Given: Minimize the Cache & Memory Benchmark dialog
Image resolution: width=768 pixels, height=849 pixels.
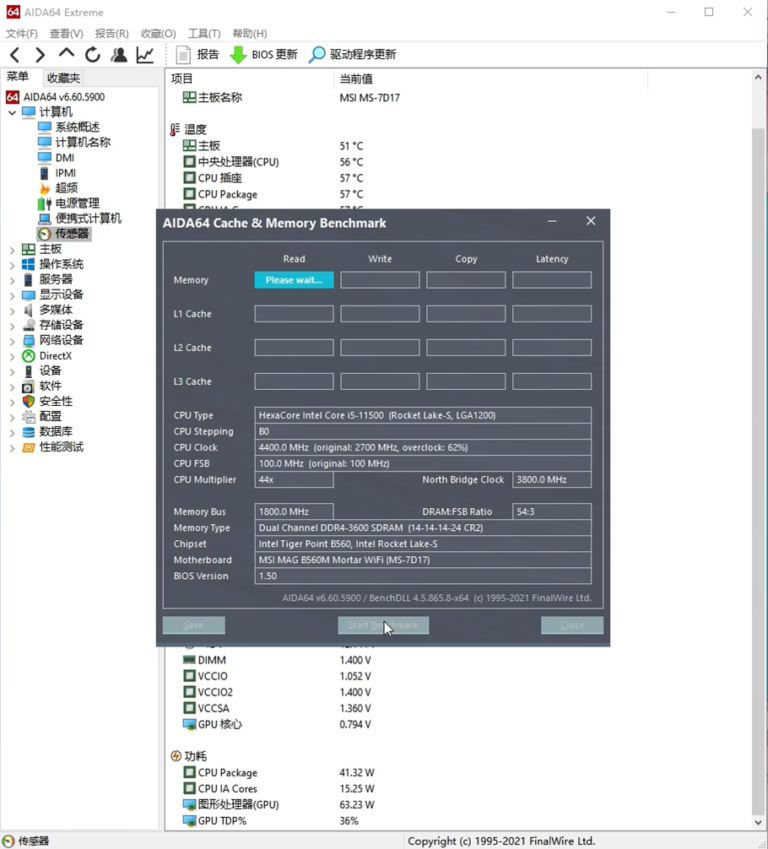Looking at the screenshot, I should (552, 221).
